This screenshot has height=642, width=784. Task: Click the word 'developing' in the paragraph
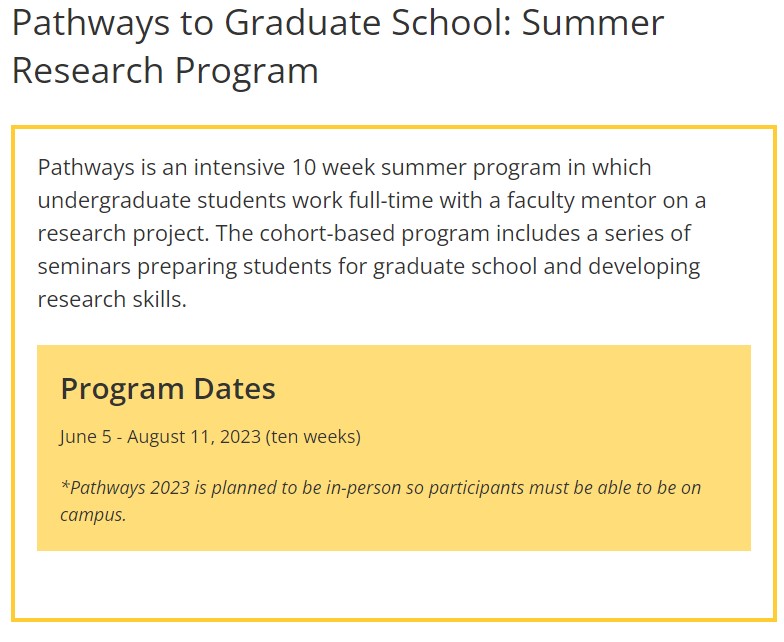coord(644,266)
